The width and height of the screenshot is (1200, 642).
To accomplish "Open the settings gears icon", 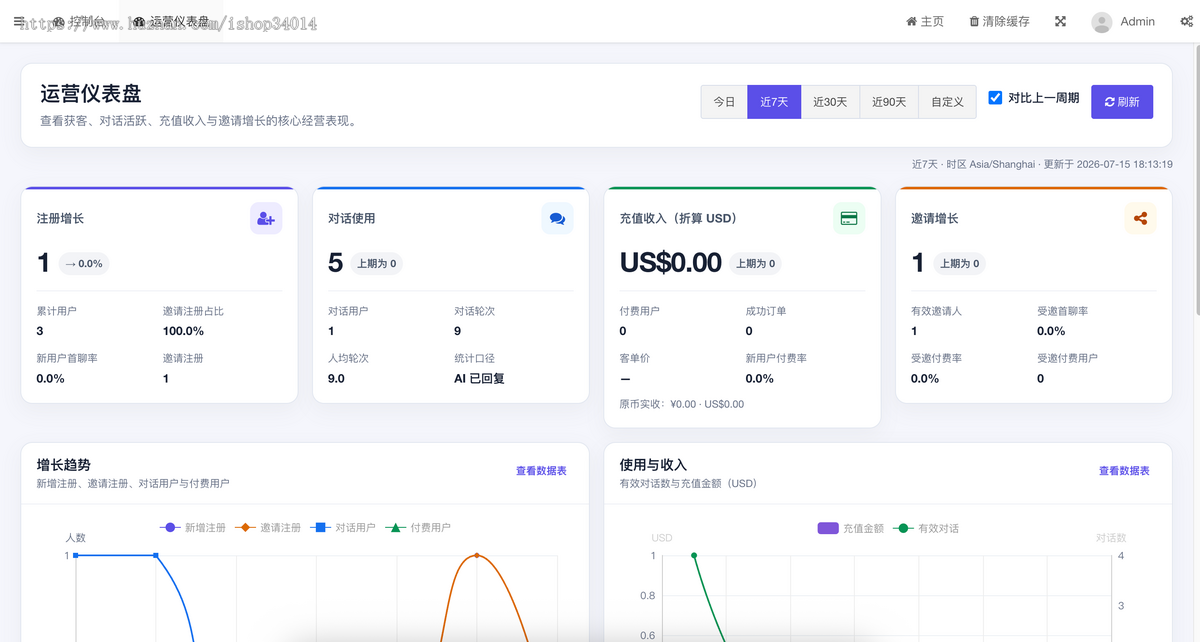I will click(x=1186, y=21).
